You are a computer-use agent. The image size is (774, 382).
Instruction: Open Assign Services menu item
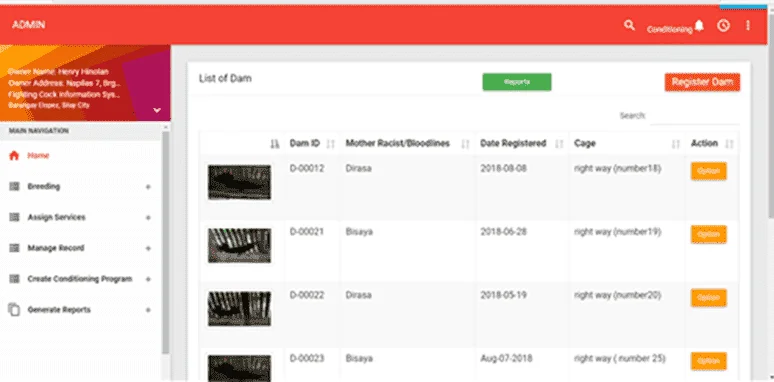click(x=56, y=217)
